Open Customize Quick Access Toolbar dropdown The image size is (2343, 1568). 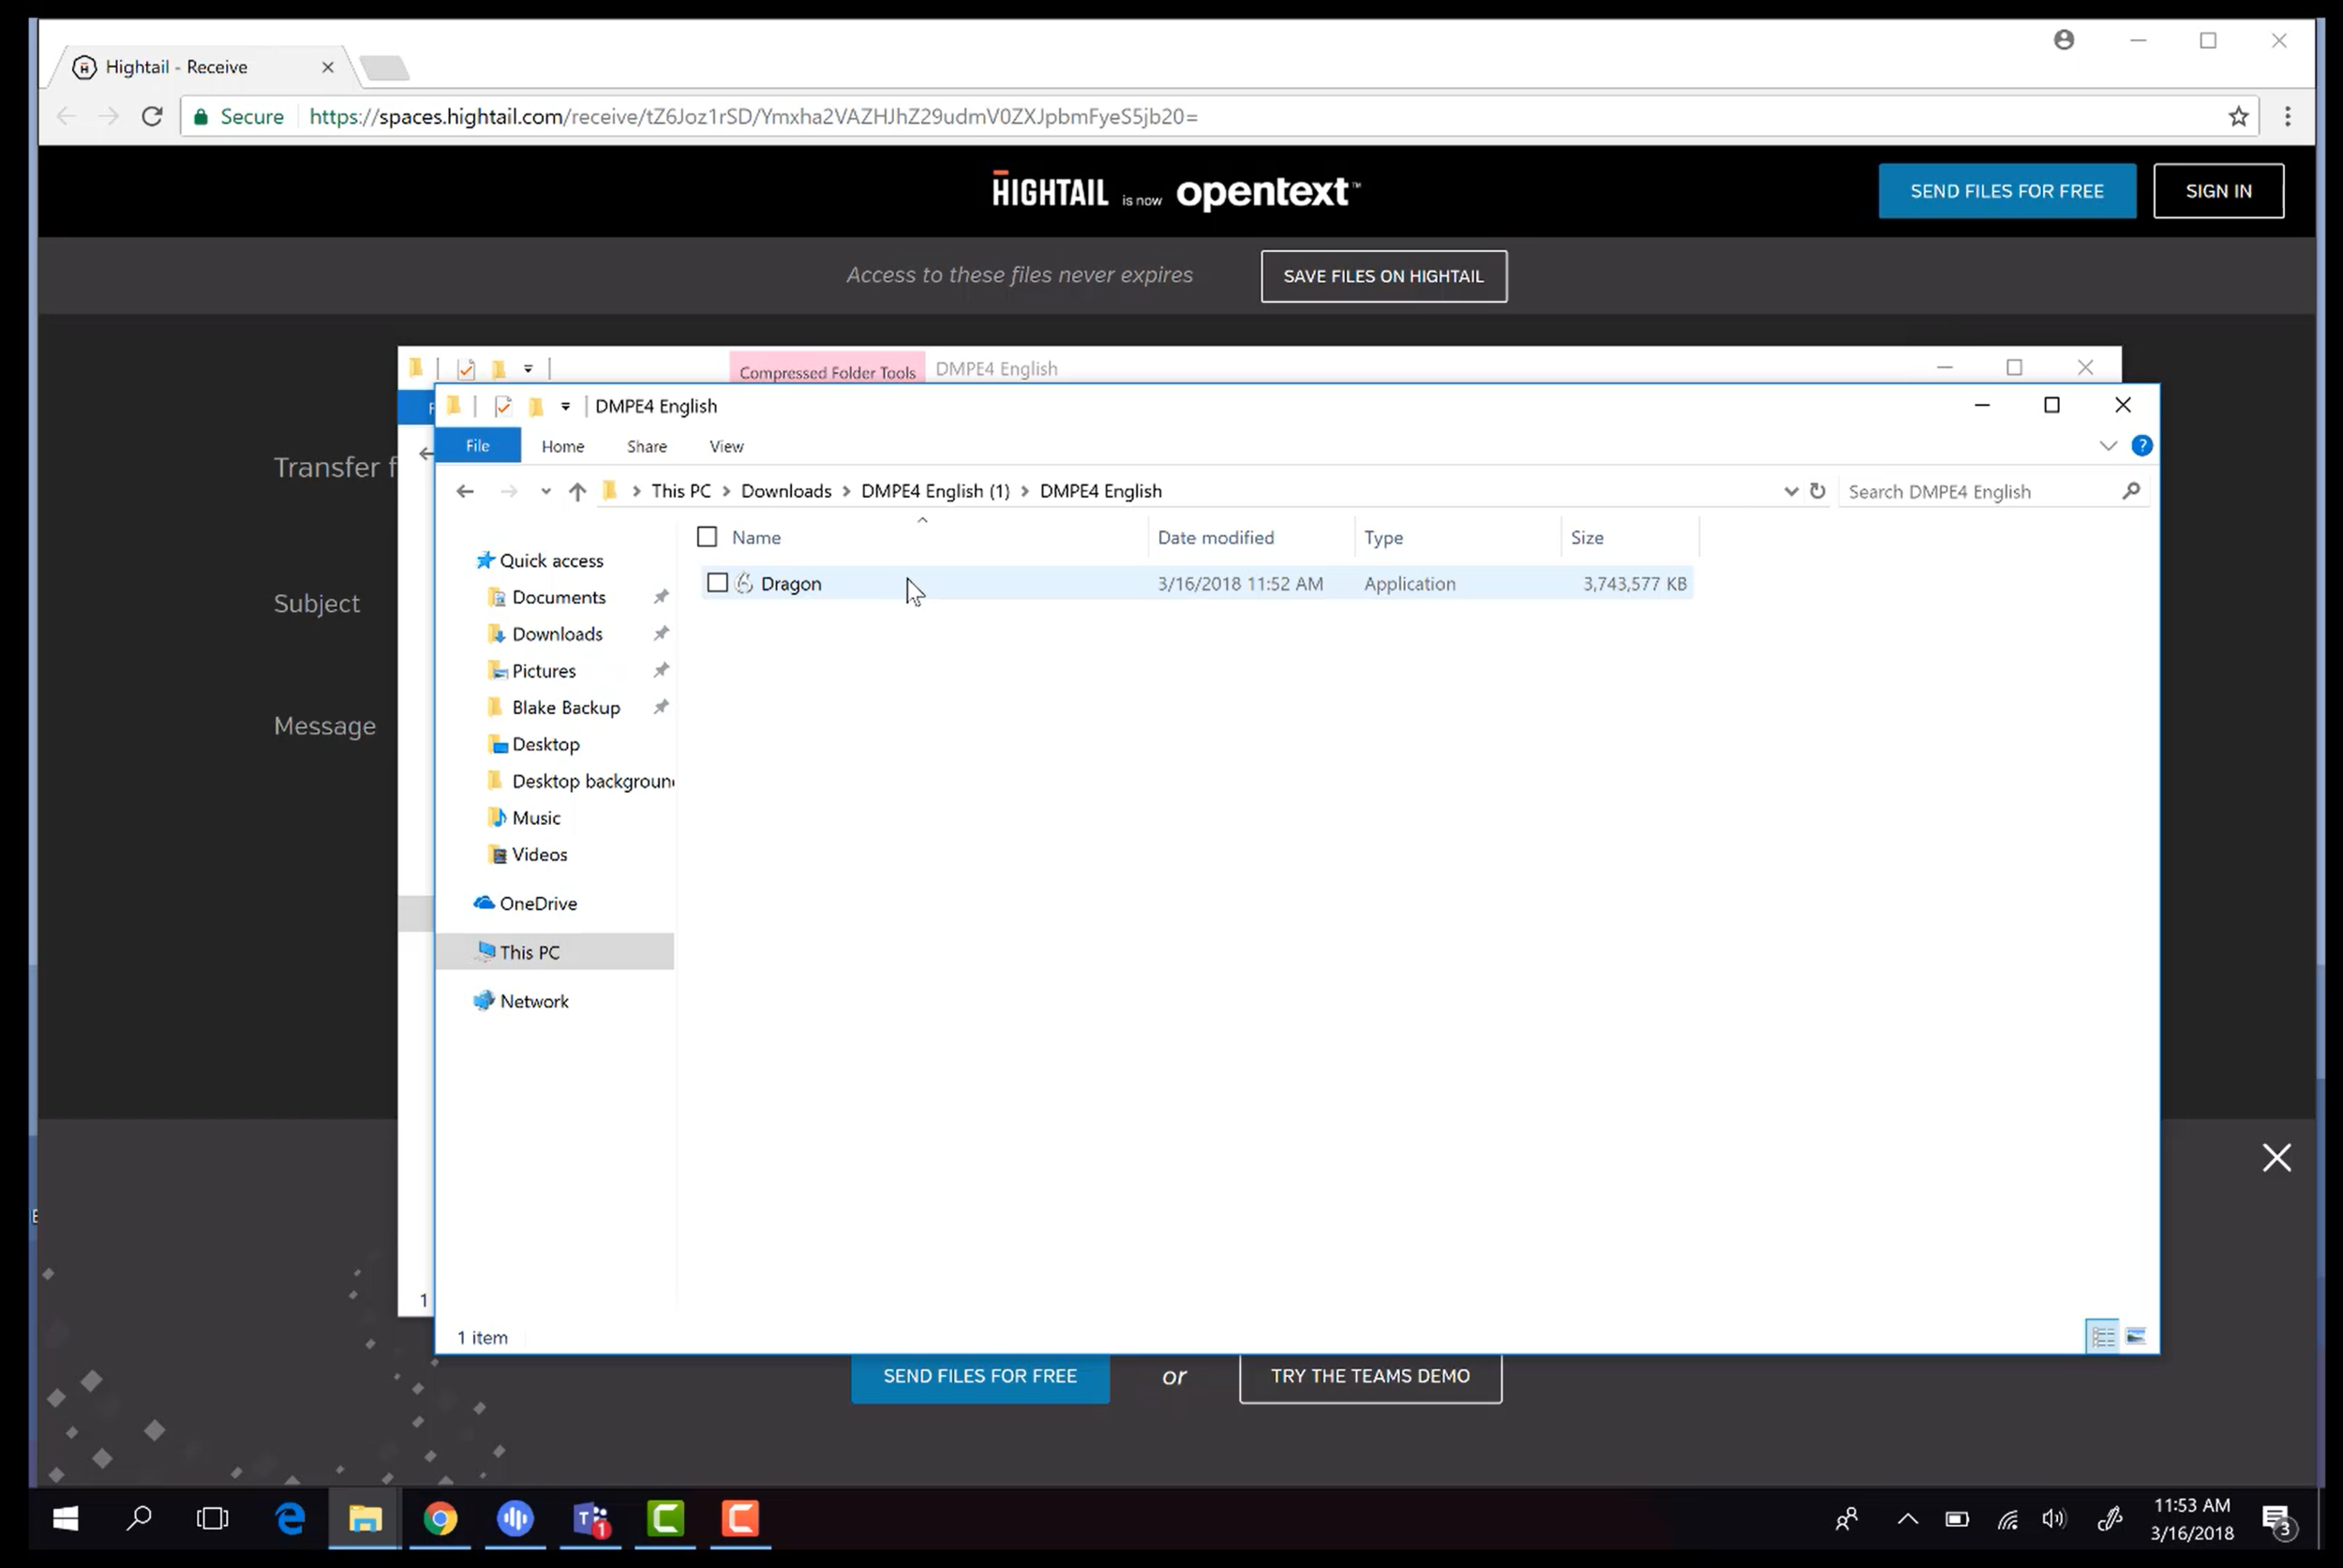click(565, 406)
